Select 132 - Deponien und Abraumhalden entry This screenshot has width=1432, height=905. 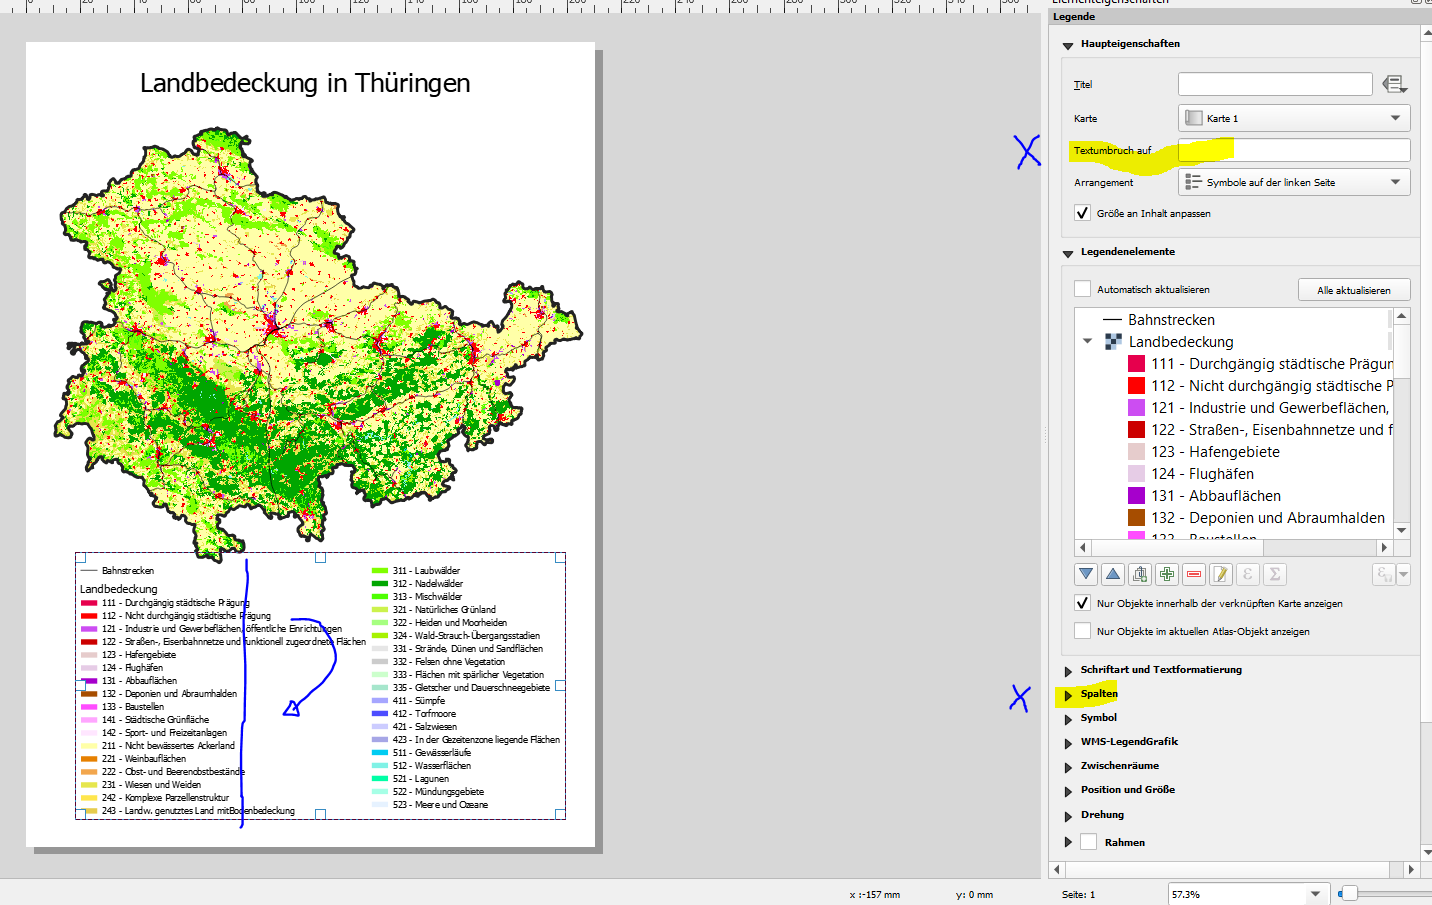pyautogui.click(x=1268, y=518)
